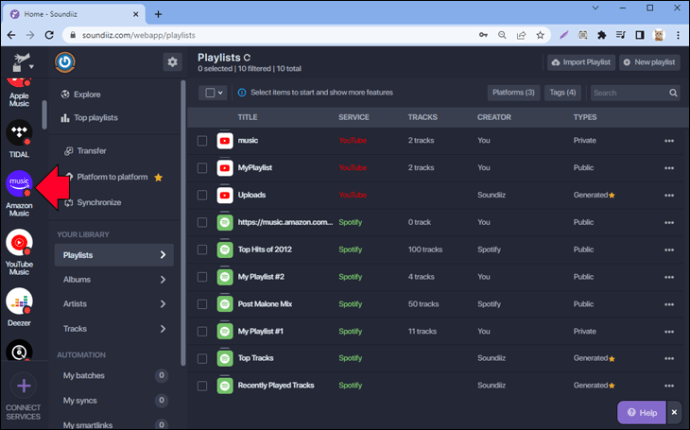
Task: Open the Chrome tab search chevron
Action: tap(595, 8)
